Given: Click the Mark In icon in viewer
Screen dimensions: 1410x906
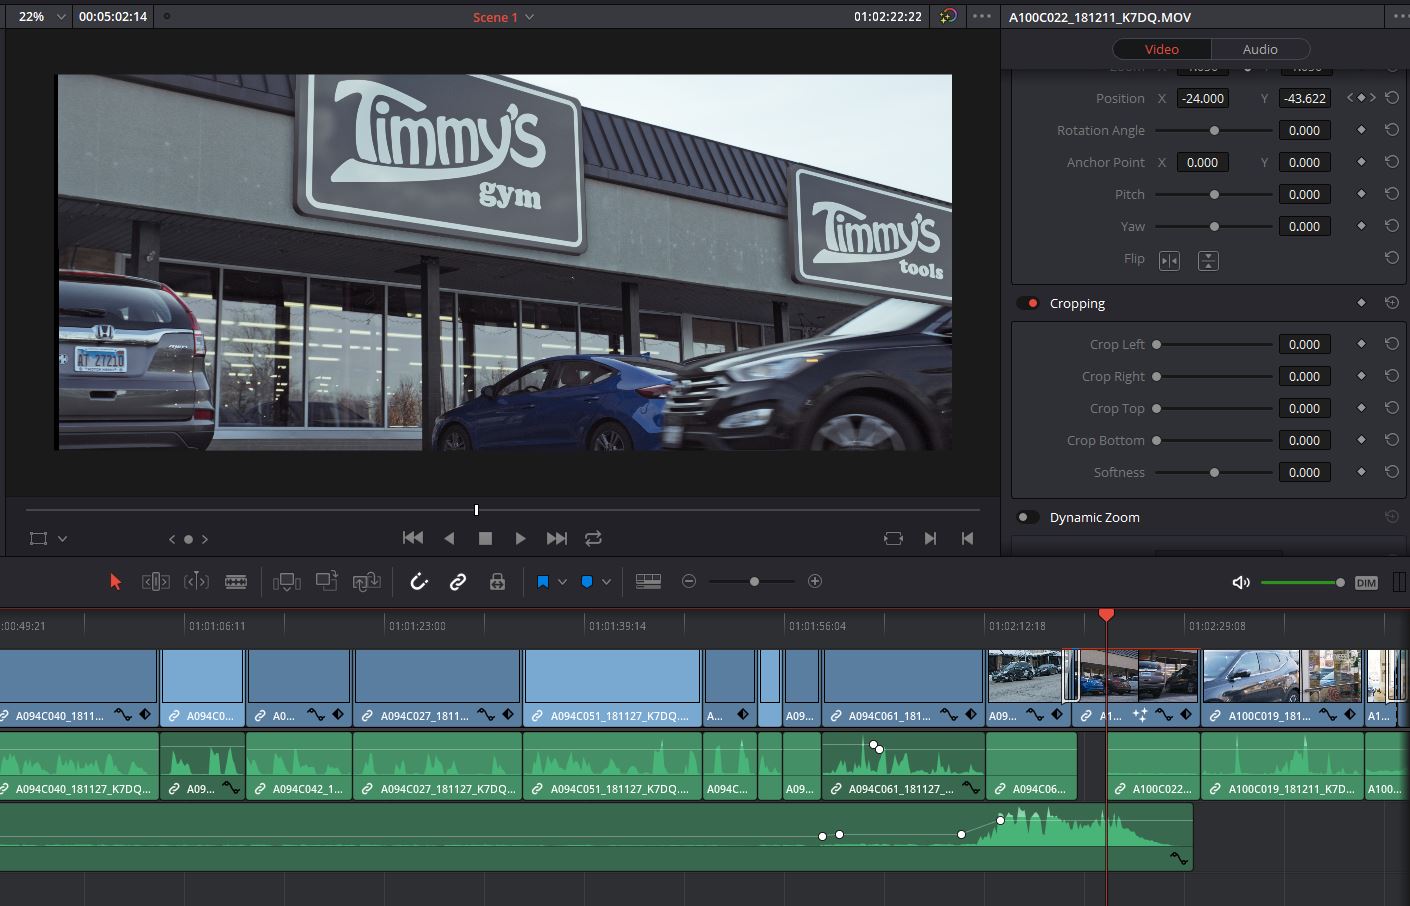Looking at the screenshot, I should tap(930, 538).
